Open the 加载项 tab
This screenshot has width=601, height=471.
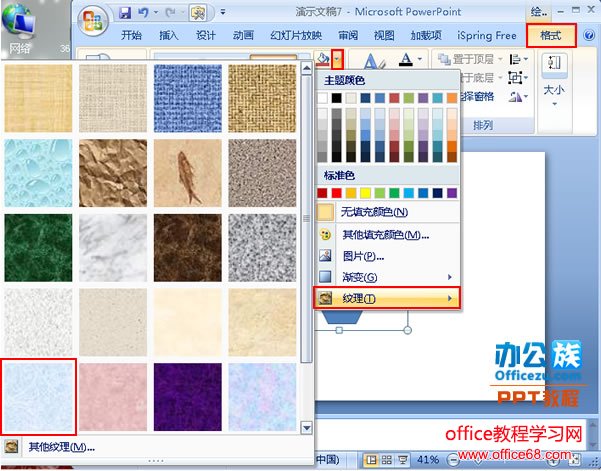pyautogui.click(x=426, y=35)
